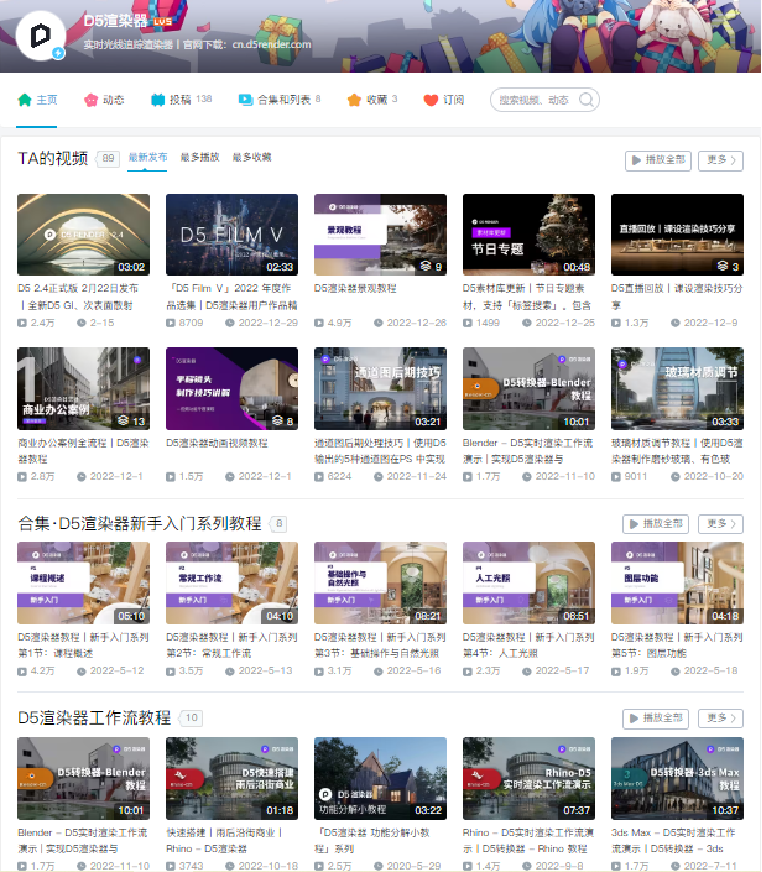762x872 pixels.
Task: Open the 景观教程 collection thumbnail
Action: (380, 235)
